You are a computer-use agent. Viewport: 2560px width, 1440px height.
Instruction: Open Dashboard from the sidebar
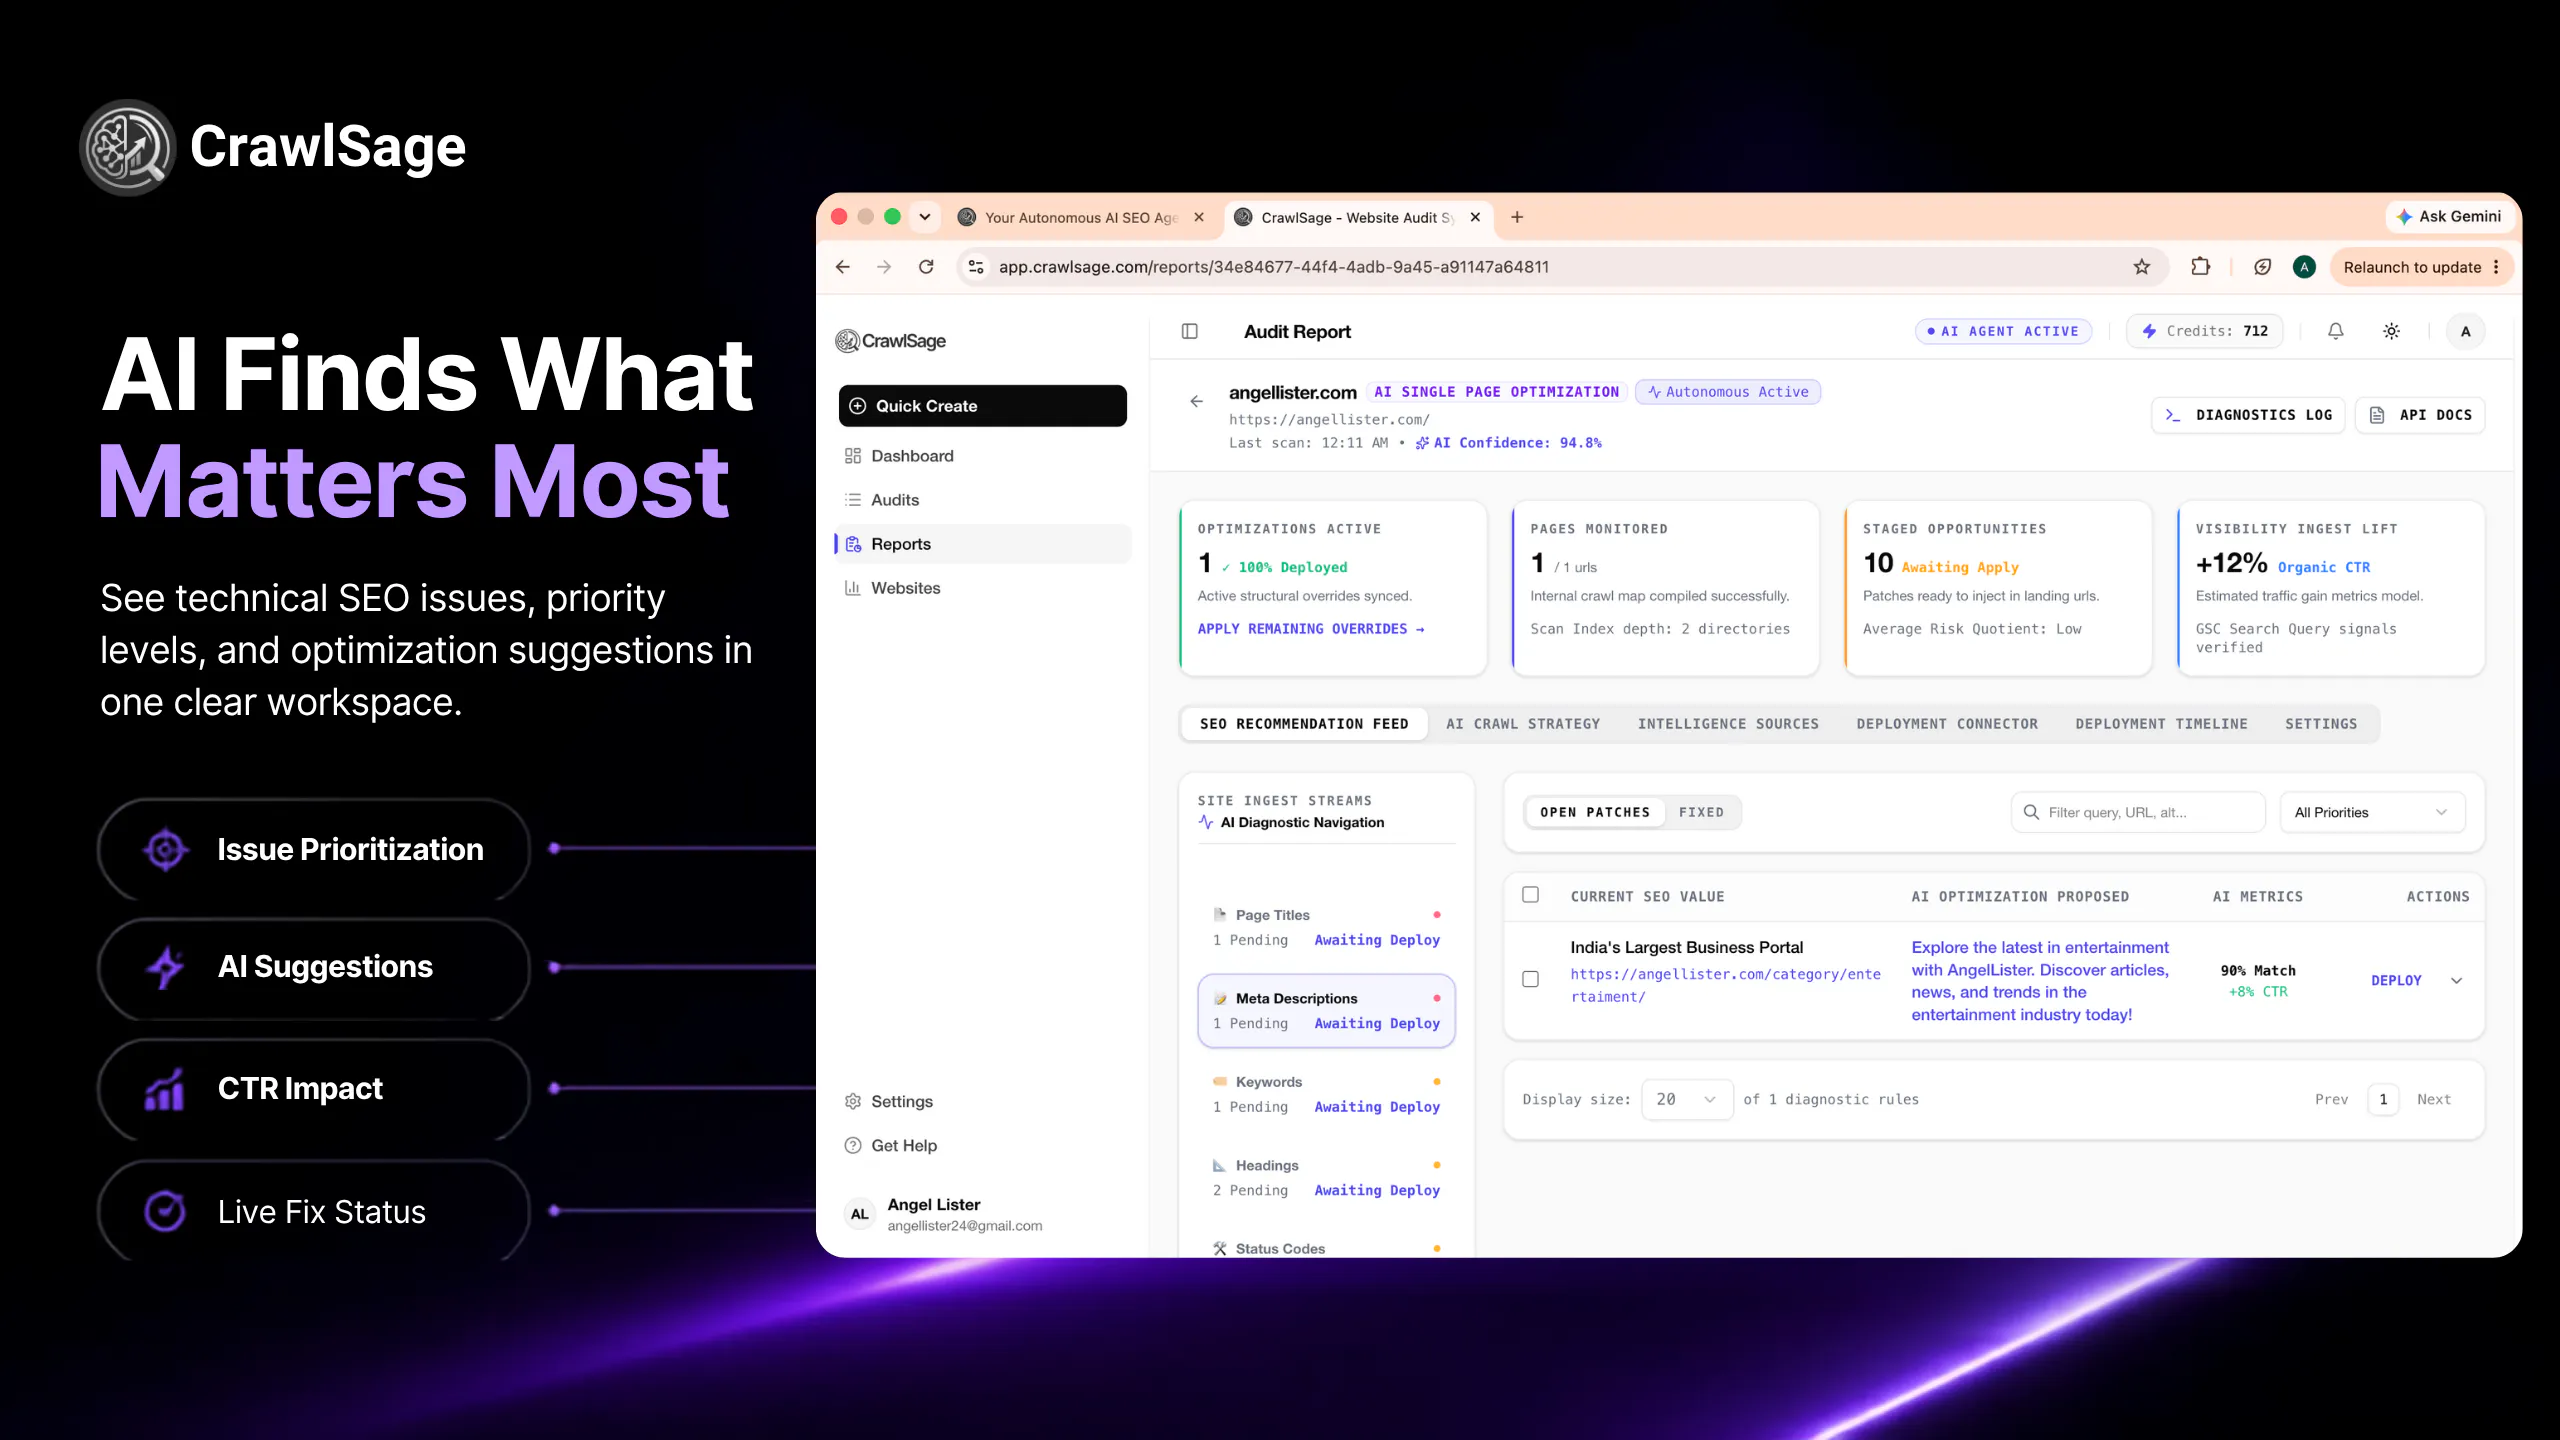point(984,456)
